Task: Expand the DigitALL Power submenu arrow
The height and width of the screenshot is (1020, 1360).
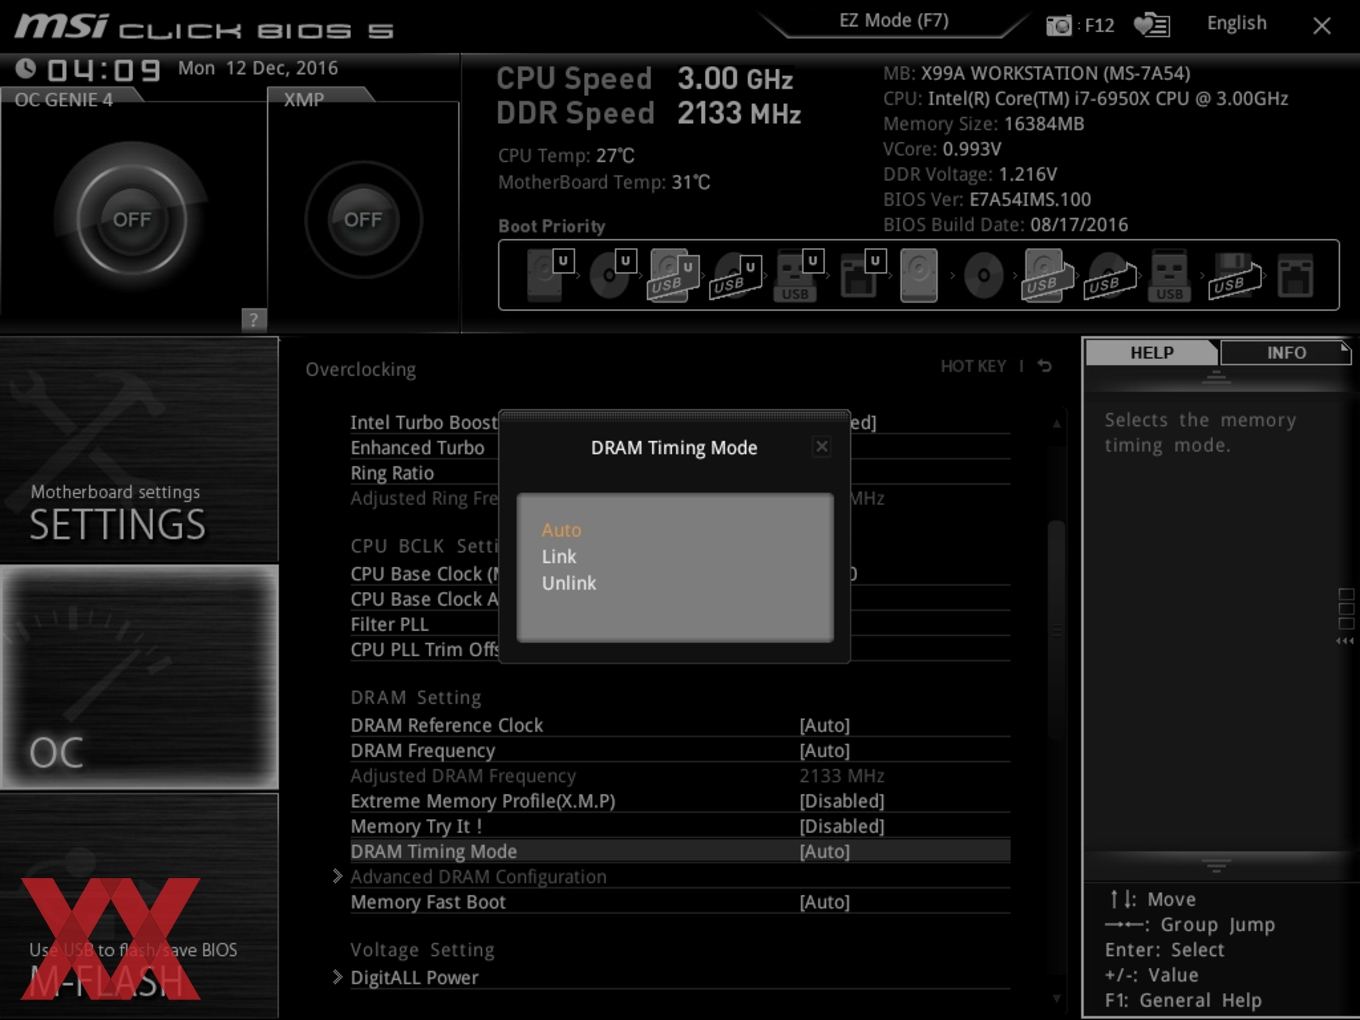Action: point(338,977)
